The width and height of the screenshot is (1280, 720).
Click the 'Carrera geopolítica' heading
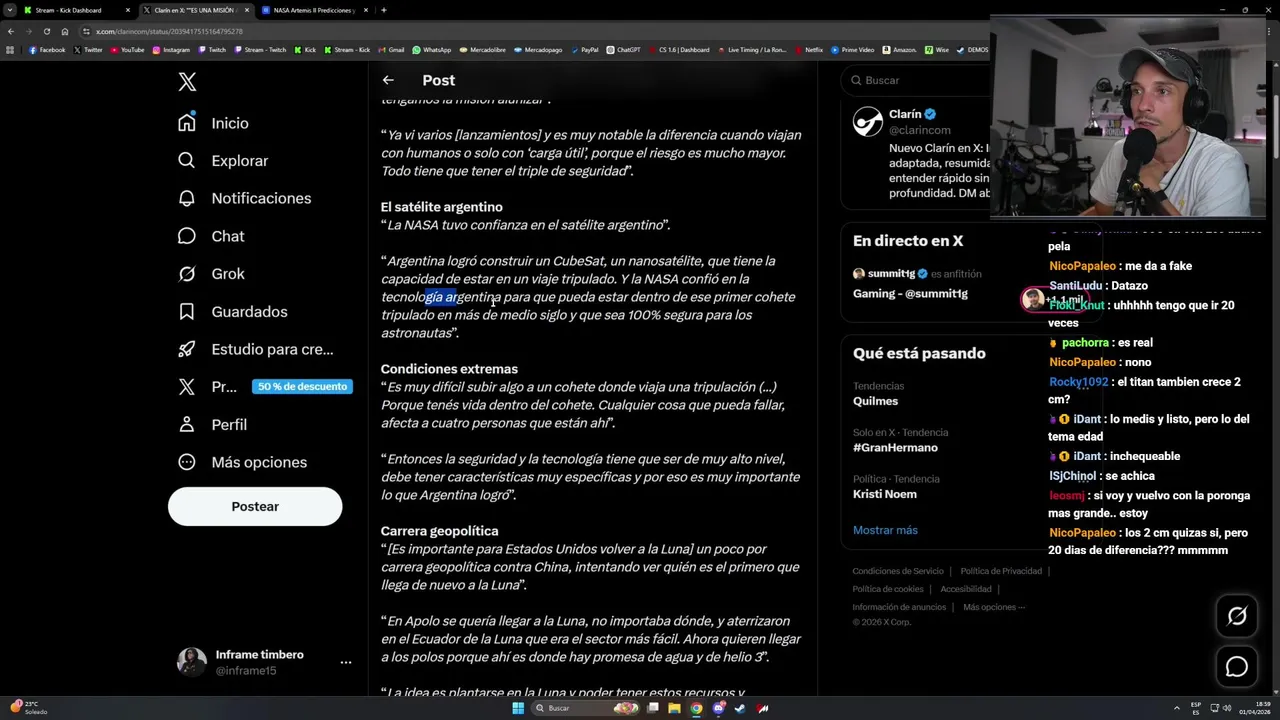point(439,531)
